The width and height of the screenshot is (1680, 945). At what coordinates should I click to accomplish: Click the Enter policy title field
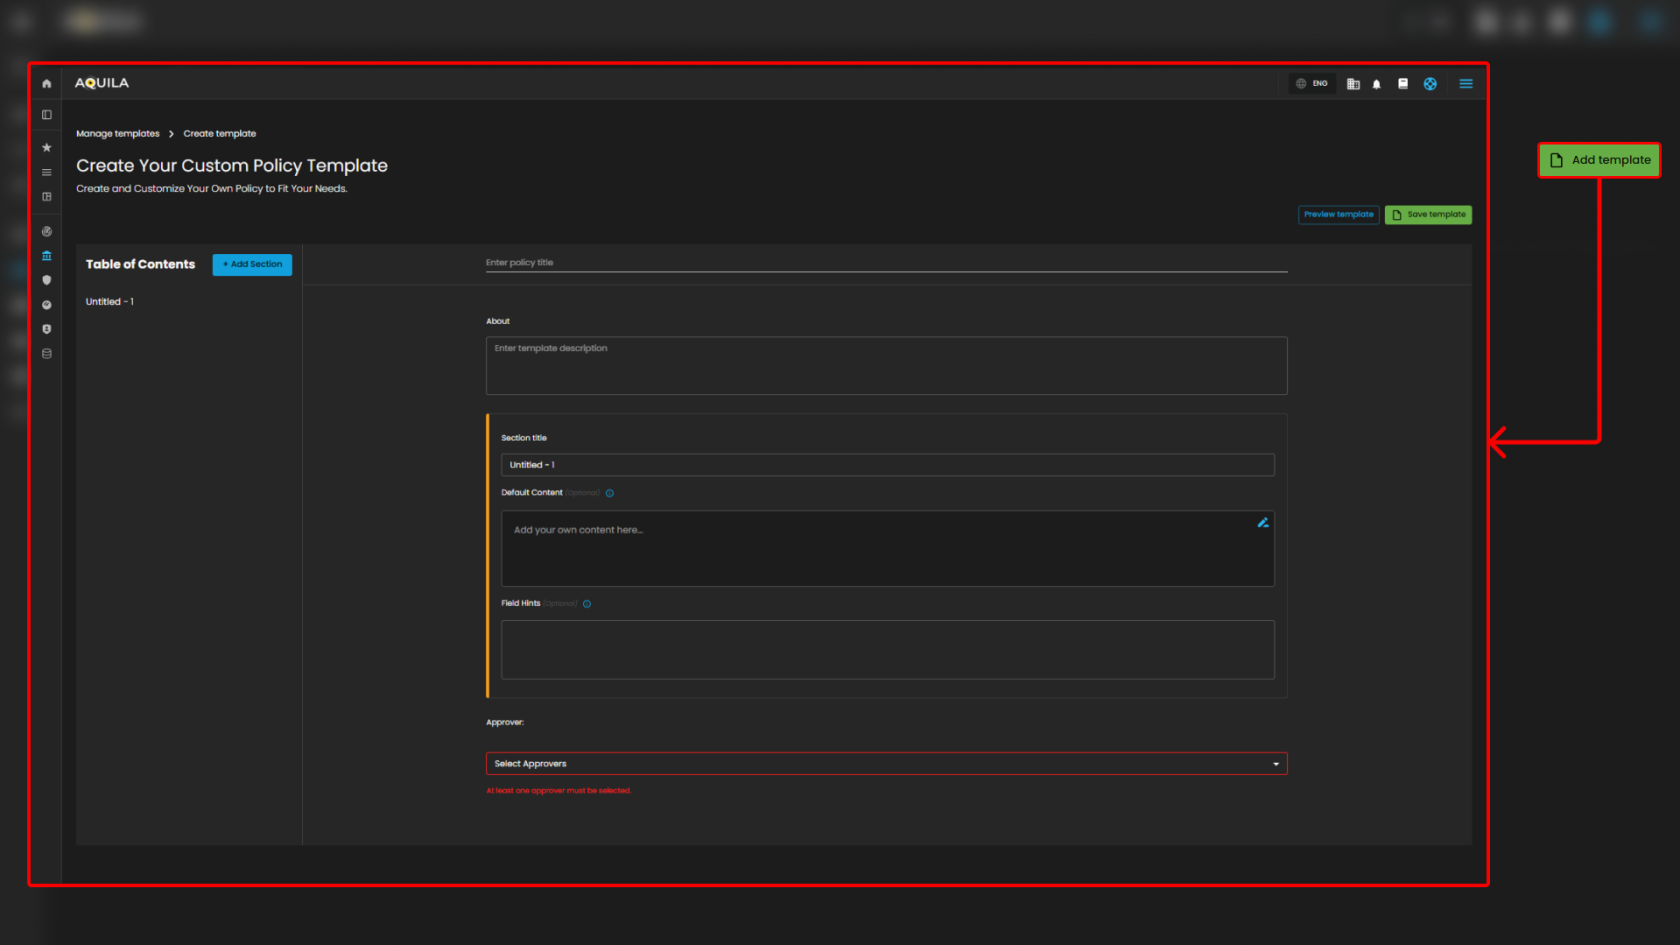click(x=886, y=263)
